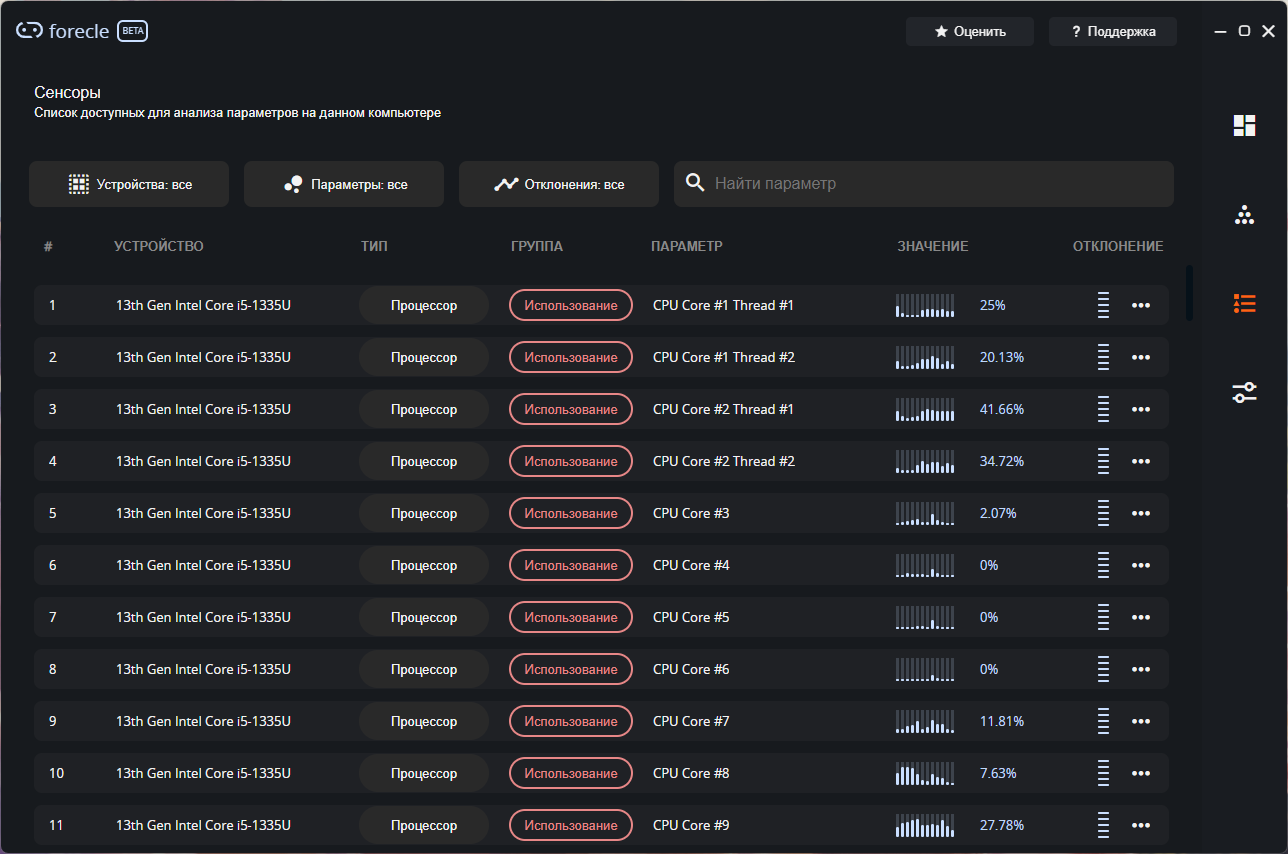Open the Устройства: все filter

click(129, 184)
